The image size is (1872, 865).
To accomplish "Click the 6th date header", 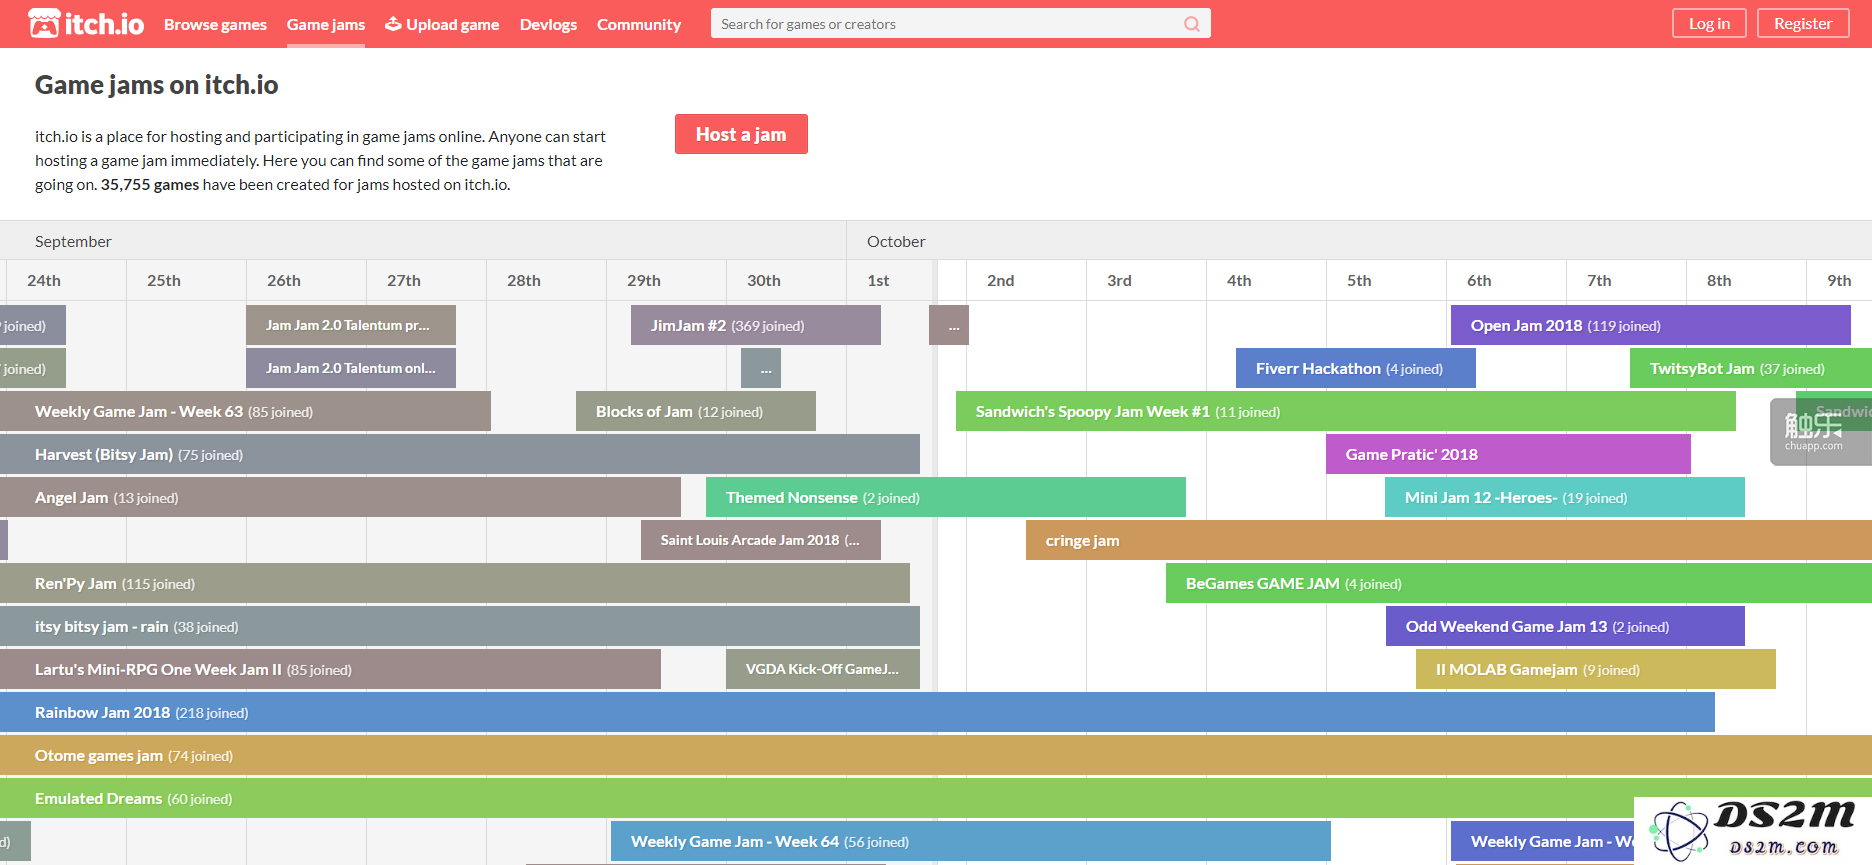I will point(1479,280).
